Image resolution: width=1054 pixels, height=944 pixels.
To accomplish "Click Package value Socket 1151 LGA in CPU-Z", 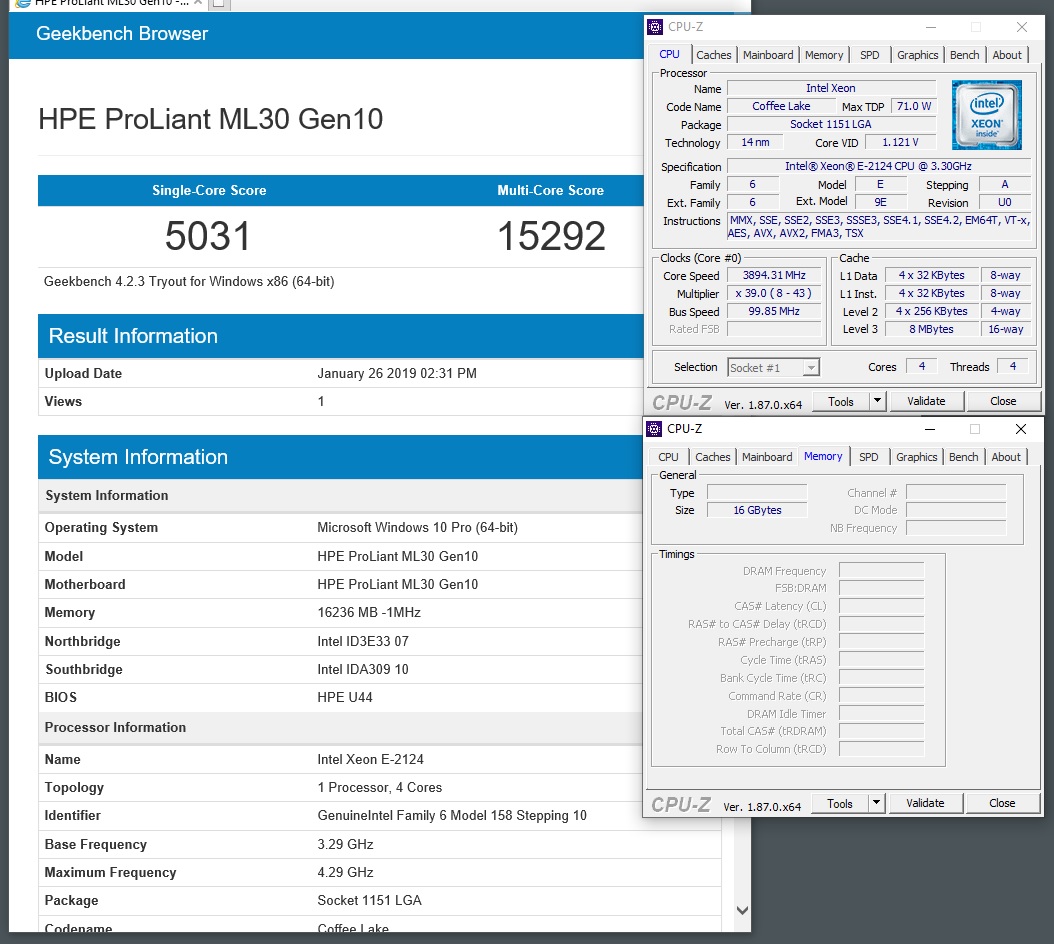I will [x=831, y=124].
